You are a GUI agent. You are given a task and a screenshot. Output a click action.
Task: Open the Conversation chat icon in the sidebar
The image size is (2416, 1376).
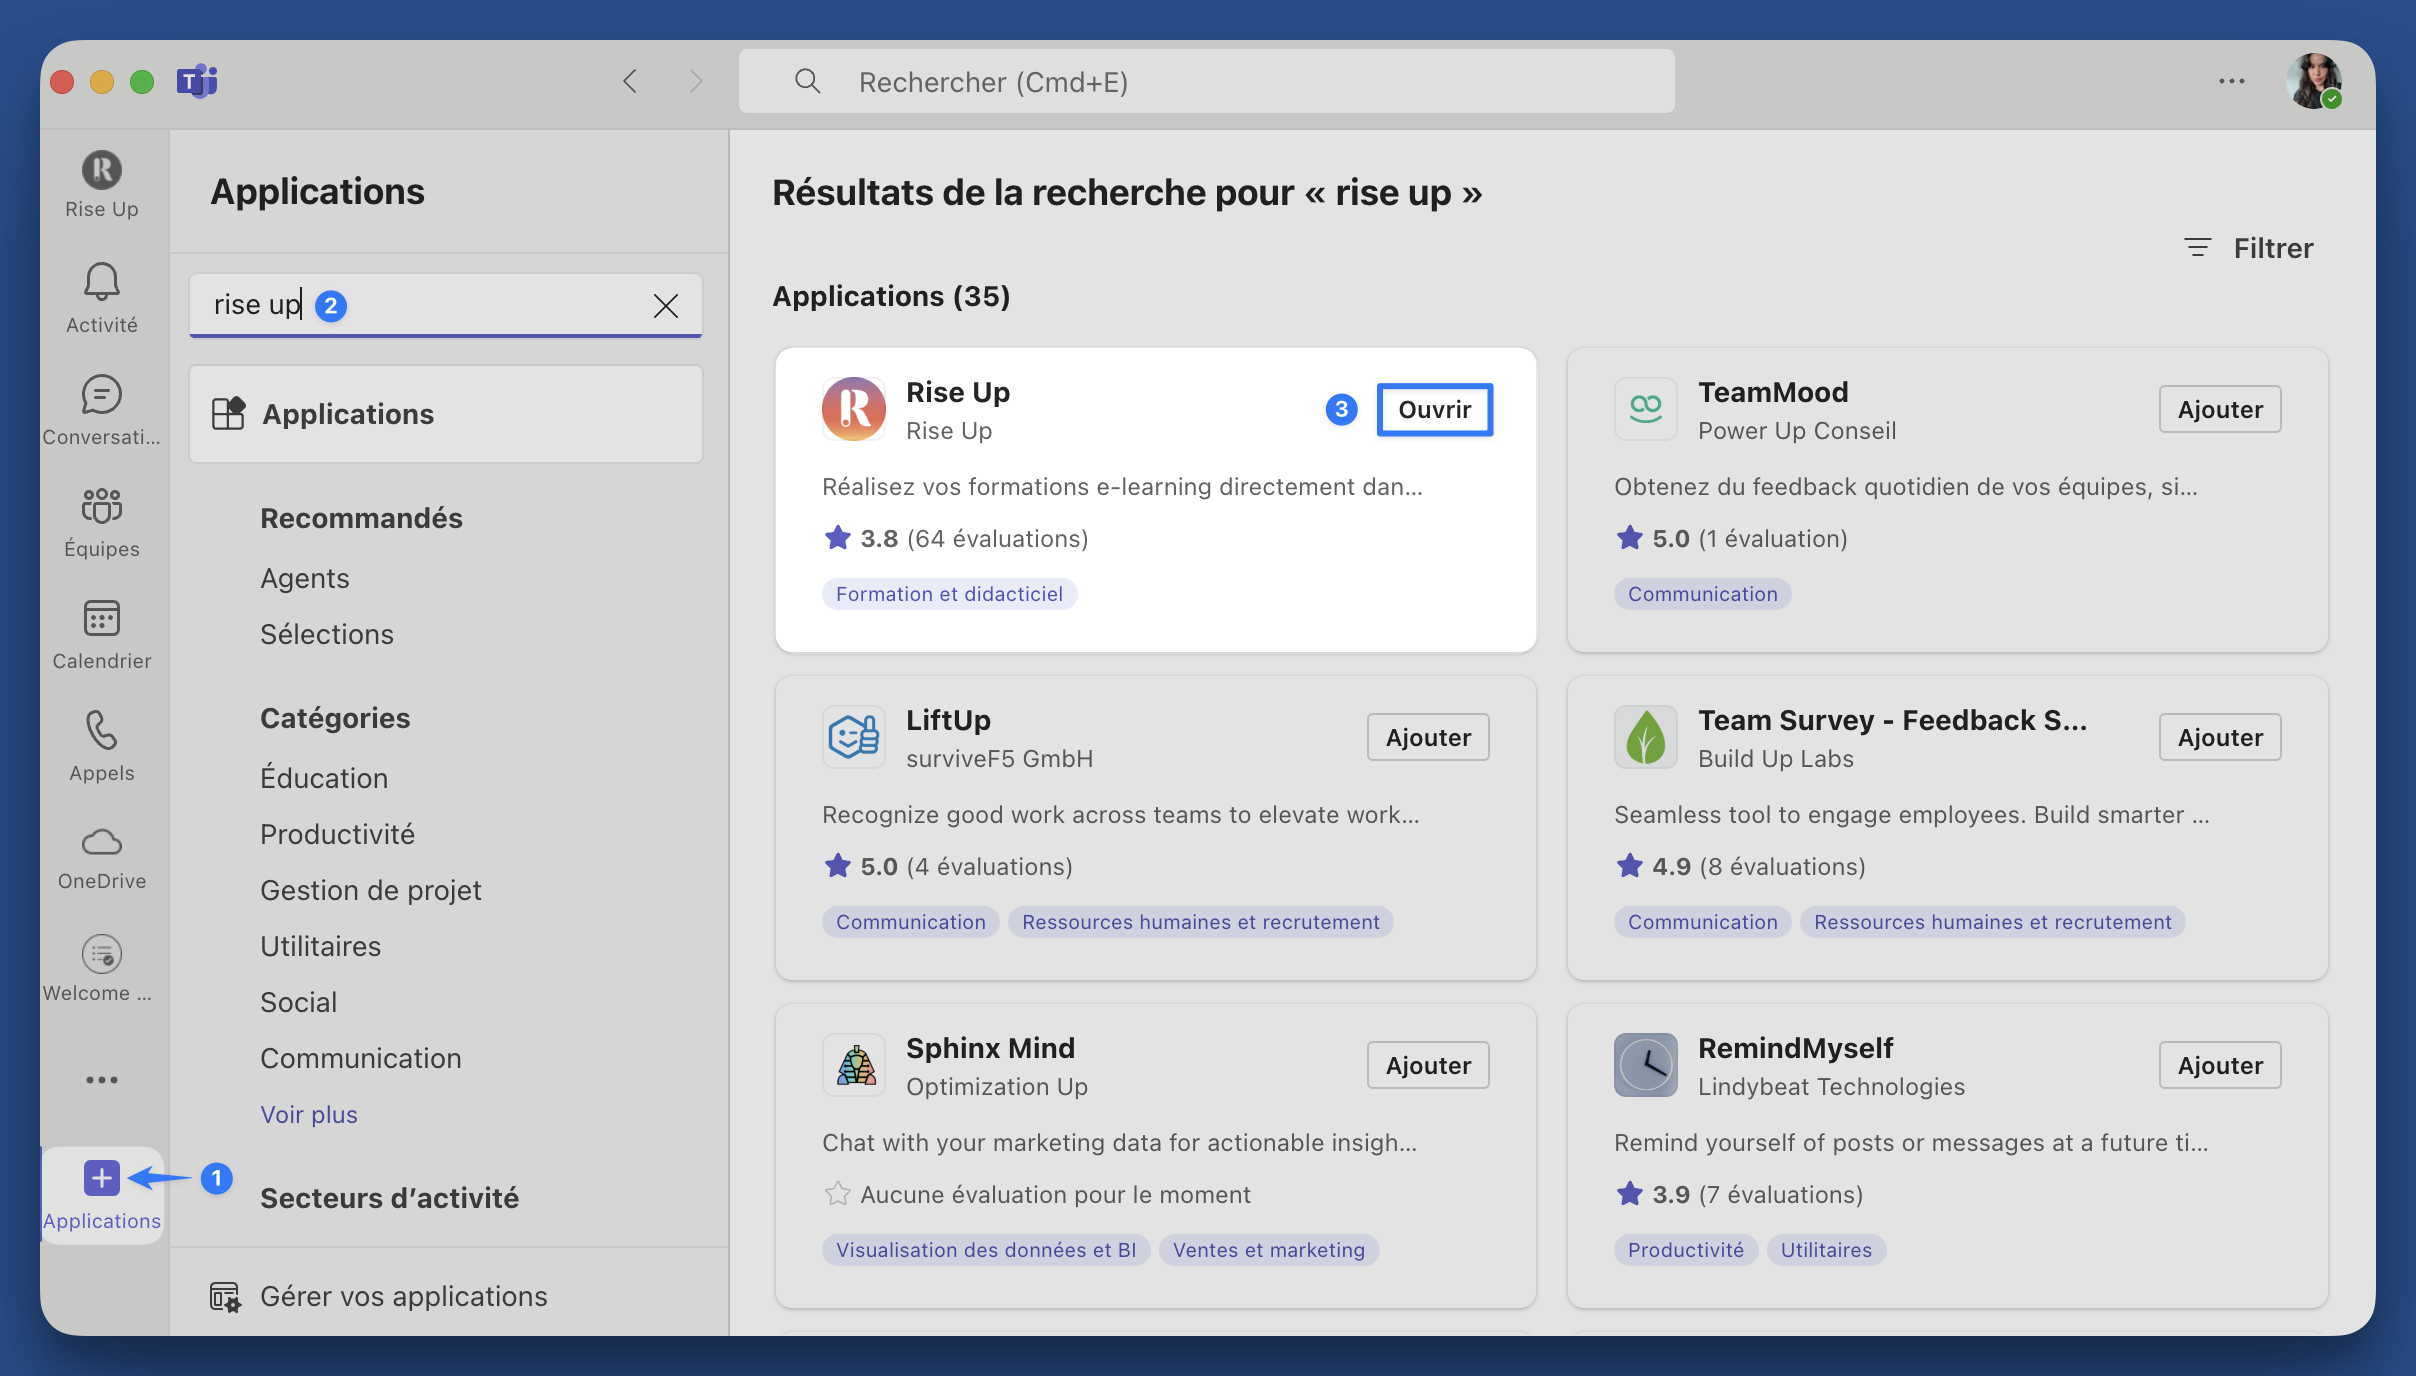(101, 395)
